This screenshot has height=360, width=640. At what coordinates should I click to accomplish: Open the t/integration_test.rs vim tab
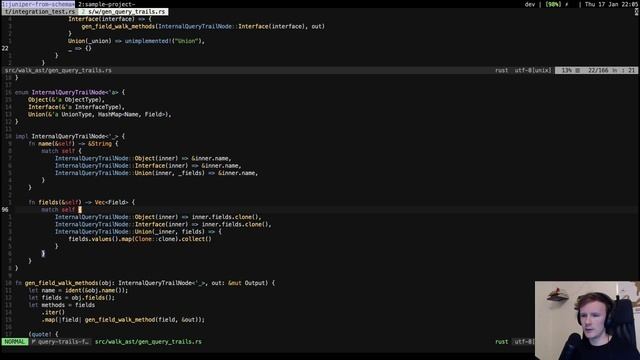[x=40, y=12]
